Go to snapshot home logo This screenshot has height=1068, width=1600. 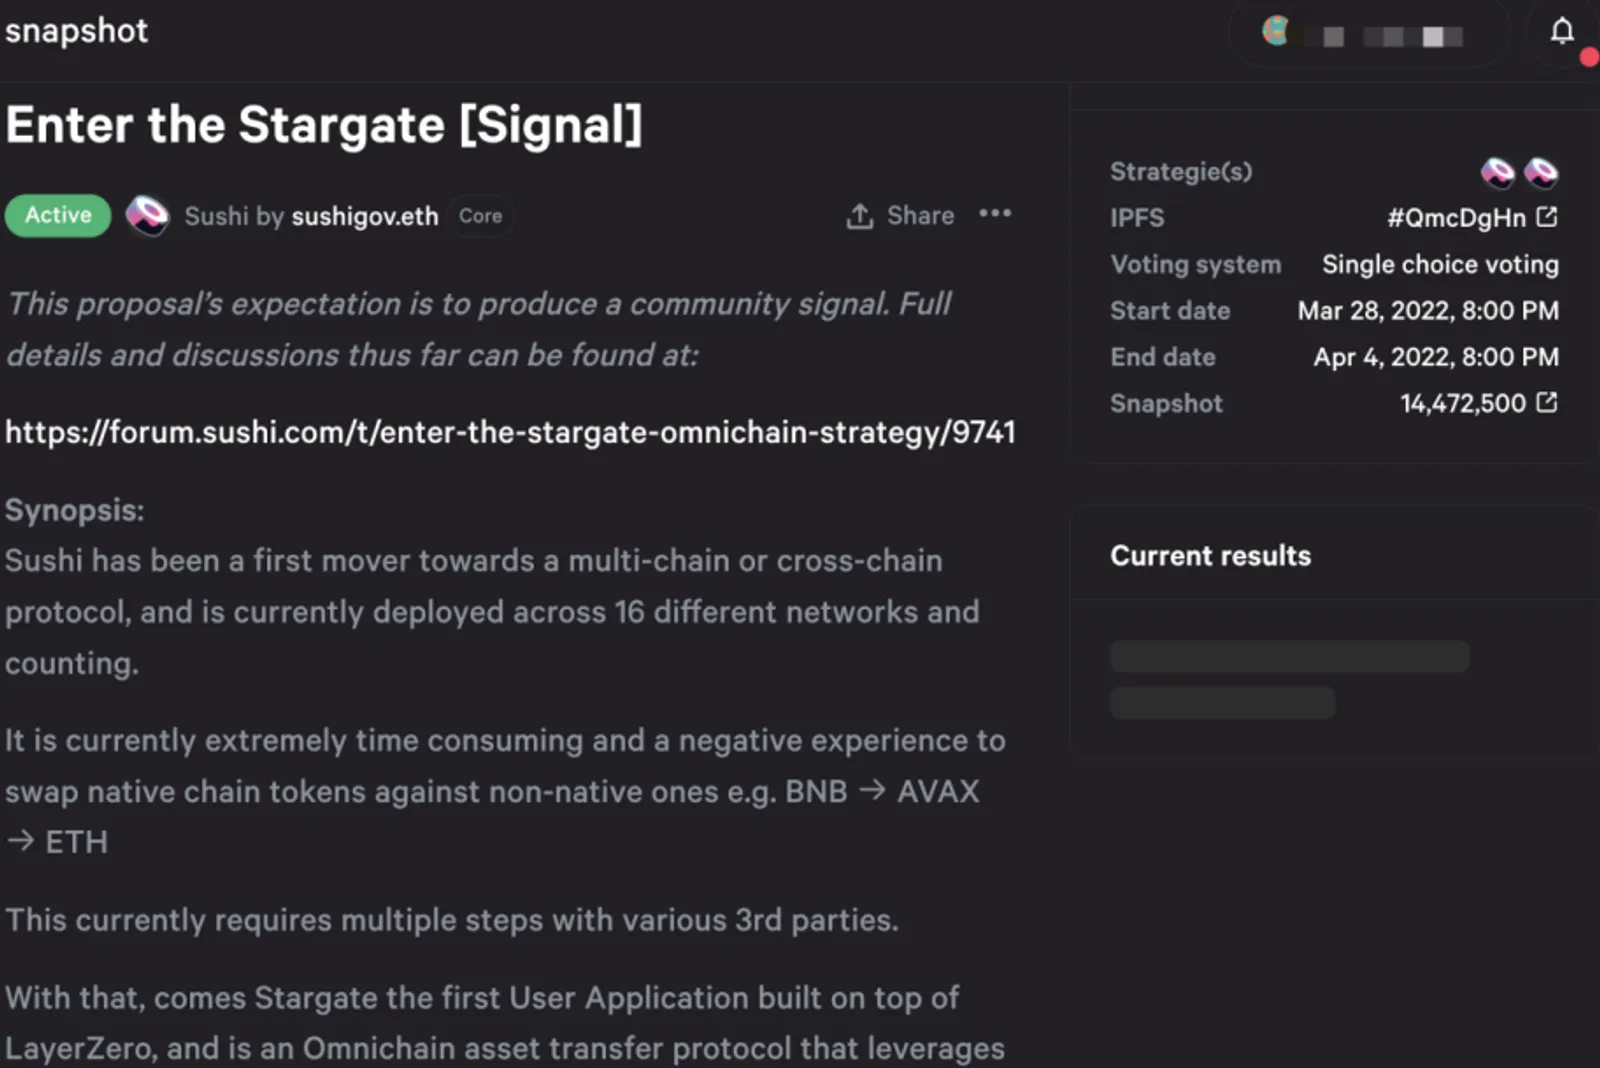point(76,31)
